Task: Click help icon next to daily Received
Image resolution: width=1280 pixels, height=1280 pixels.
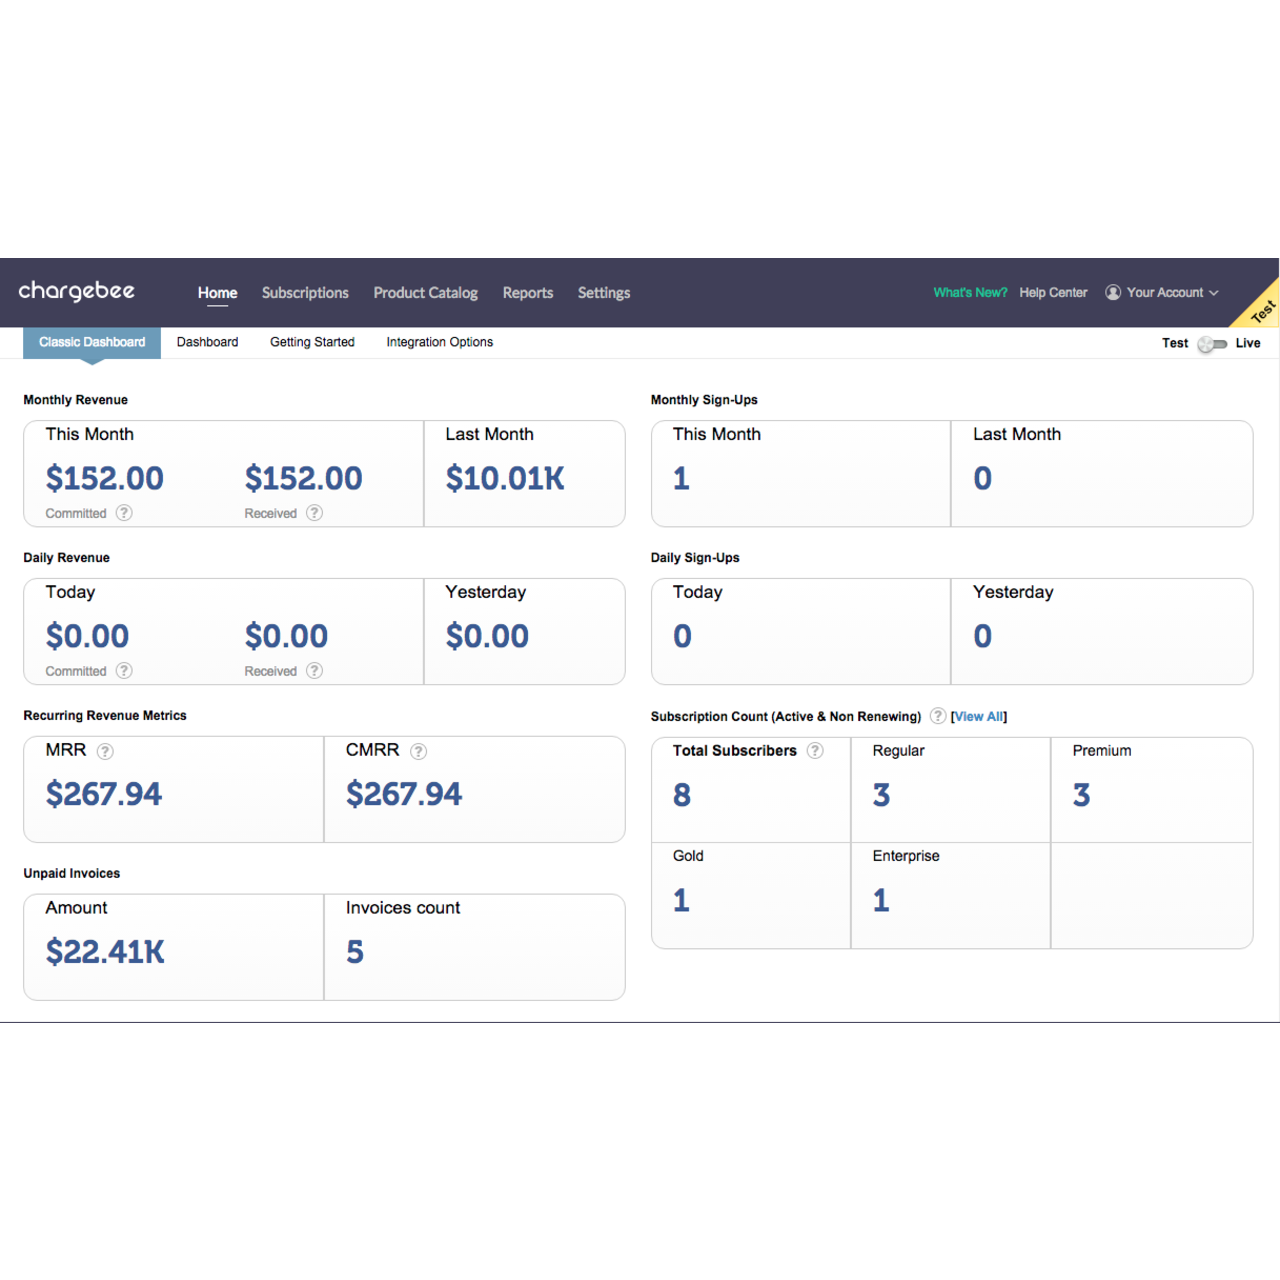Action: click(x=314, y=671)
